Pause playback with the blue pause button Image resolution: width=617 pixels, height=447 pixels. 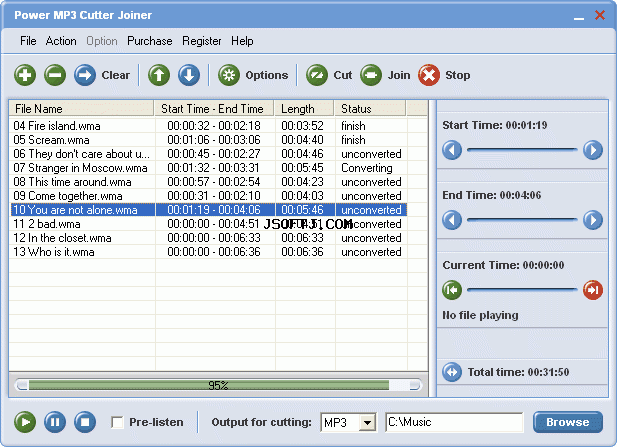pyautogui.click(x=55, y=422)
